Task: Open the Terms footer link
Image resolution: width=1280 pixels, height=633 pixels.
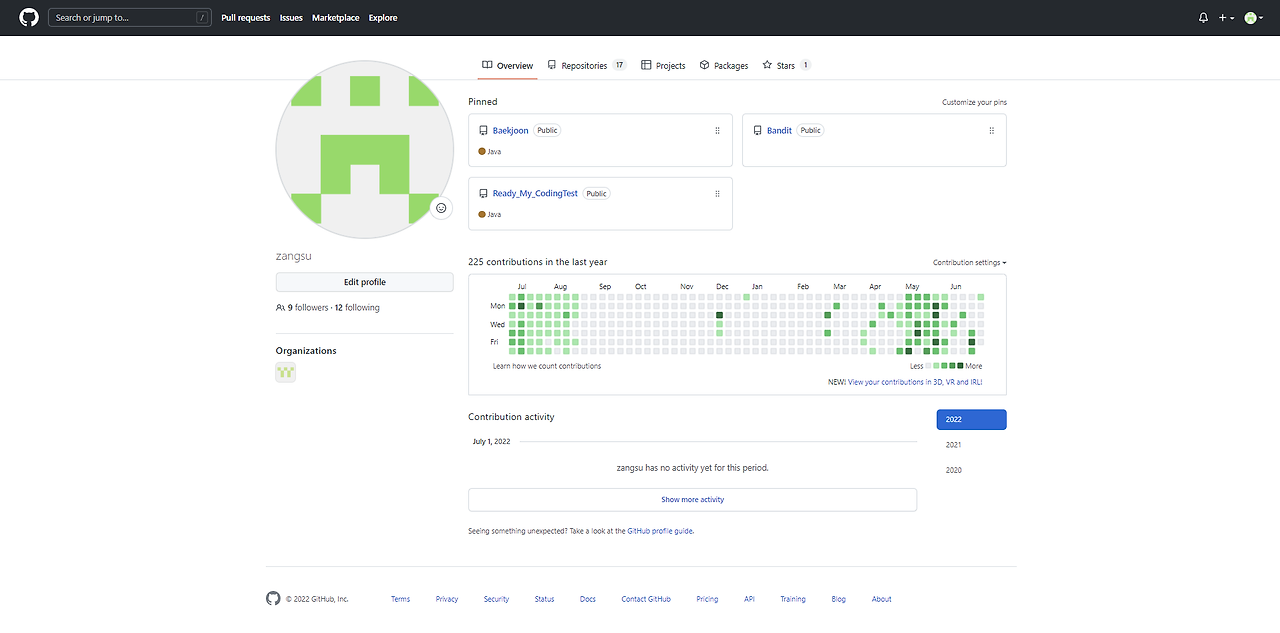Action: [x=400, y=599]
